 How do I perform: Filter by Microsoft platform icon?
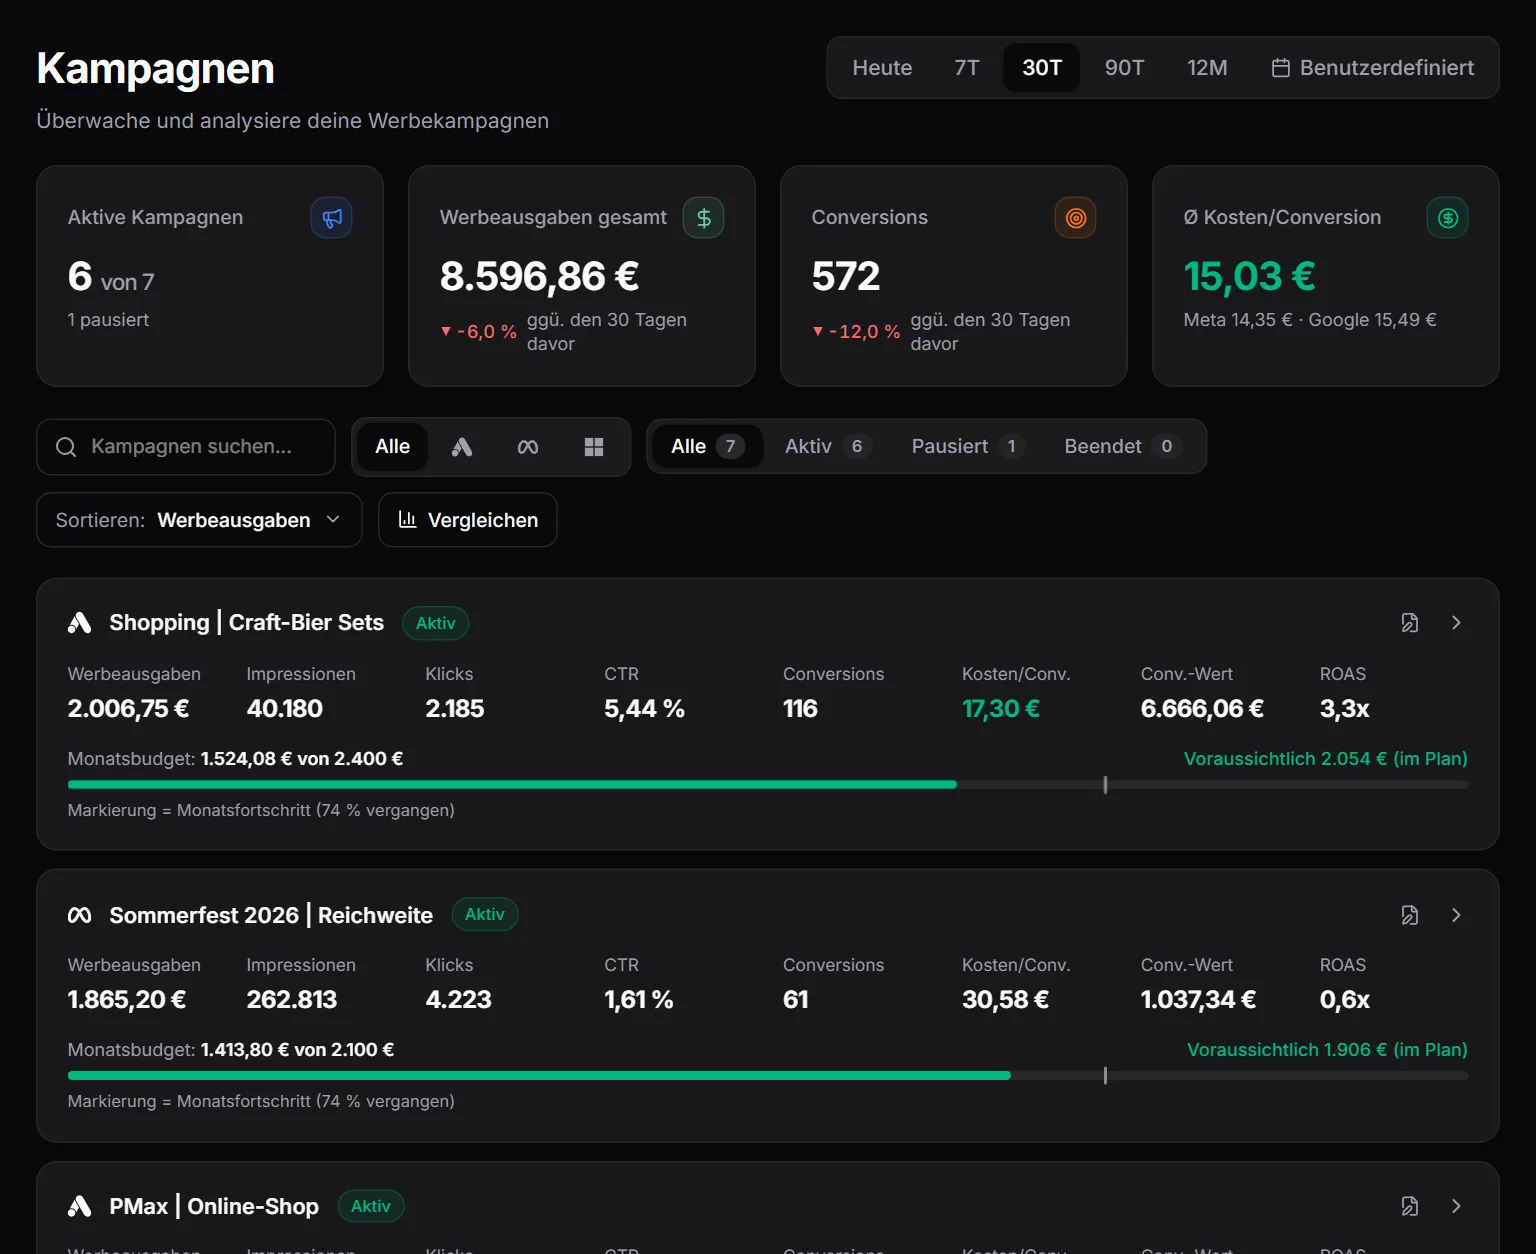coord(594,447)
